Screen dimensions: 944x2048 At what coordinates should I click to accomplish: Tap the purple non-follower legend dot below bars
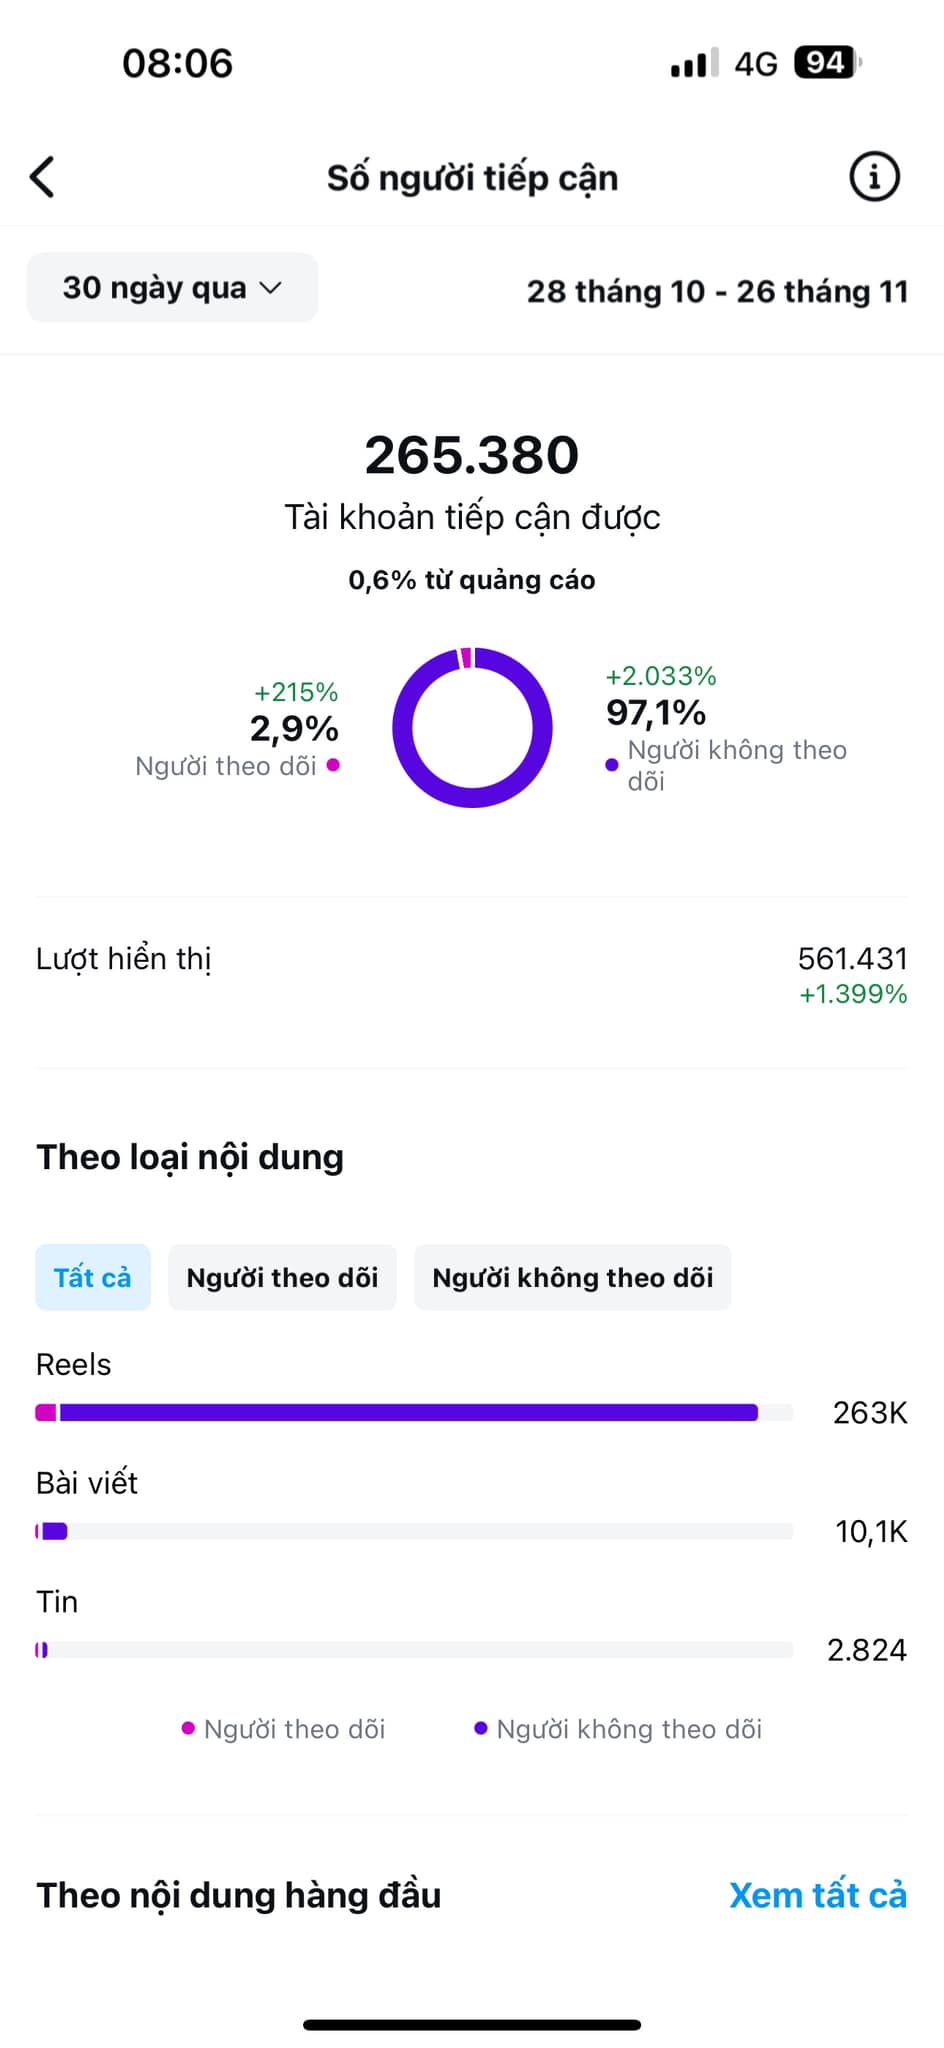click(x=480, y=1728)
